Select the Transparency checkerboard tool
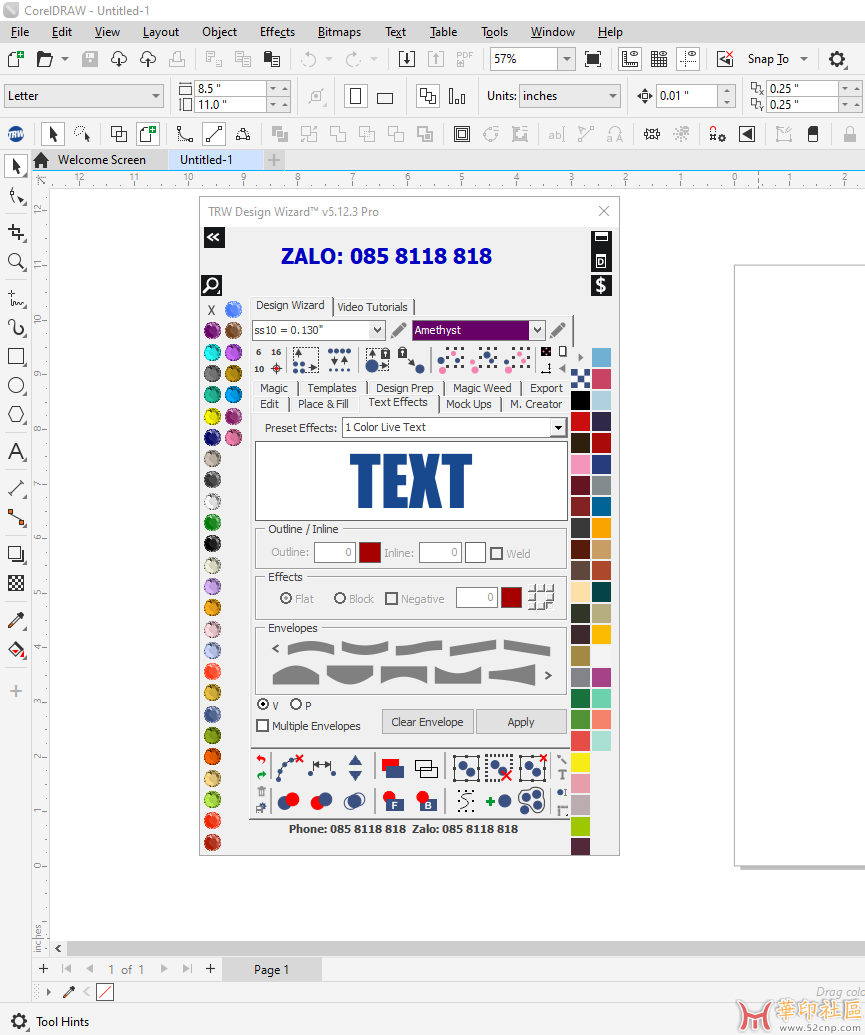Screen dimensions: 865x1035 tap(16, 583)
